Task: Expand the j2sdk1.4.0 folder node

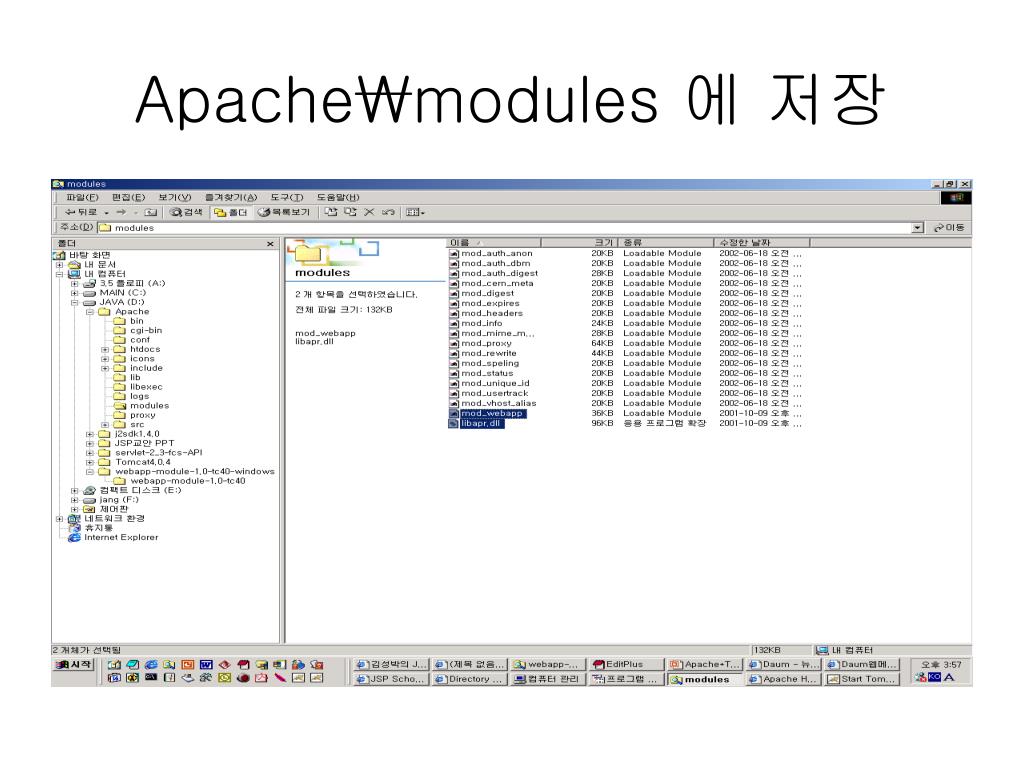Action: click(x=89, y=434)
